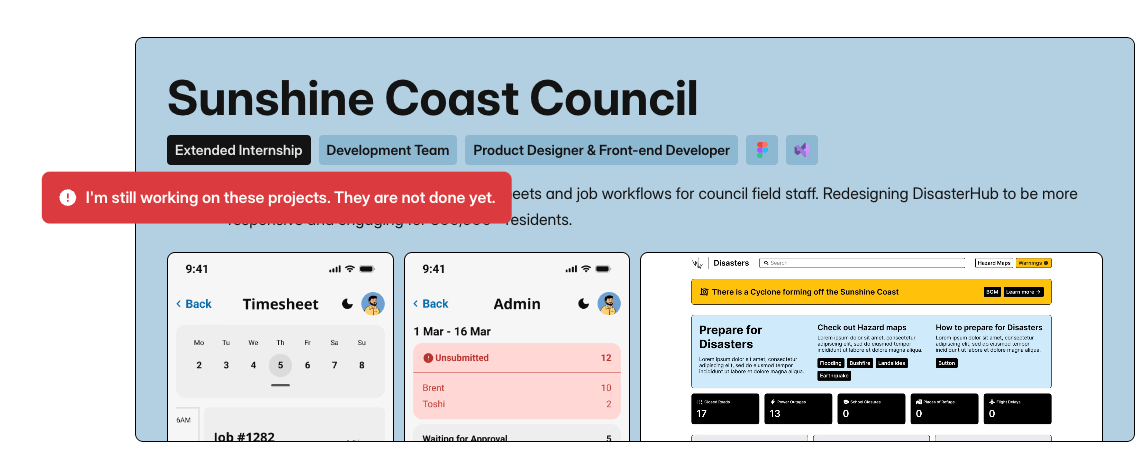Click the warning icon beside Unsubmitted
Screen dimensions: 1145x449
(x=428, y=358)
